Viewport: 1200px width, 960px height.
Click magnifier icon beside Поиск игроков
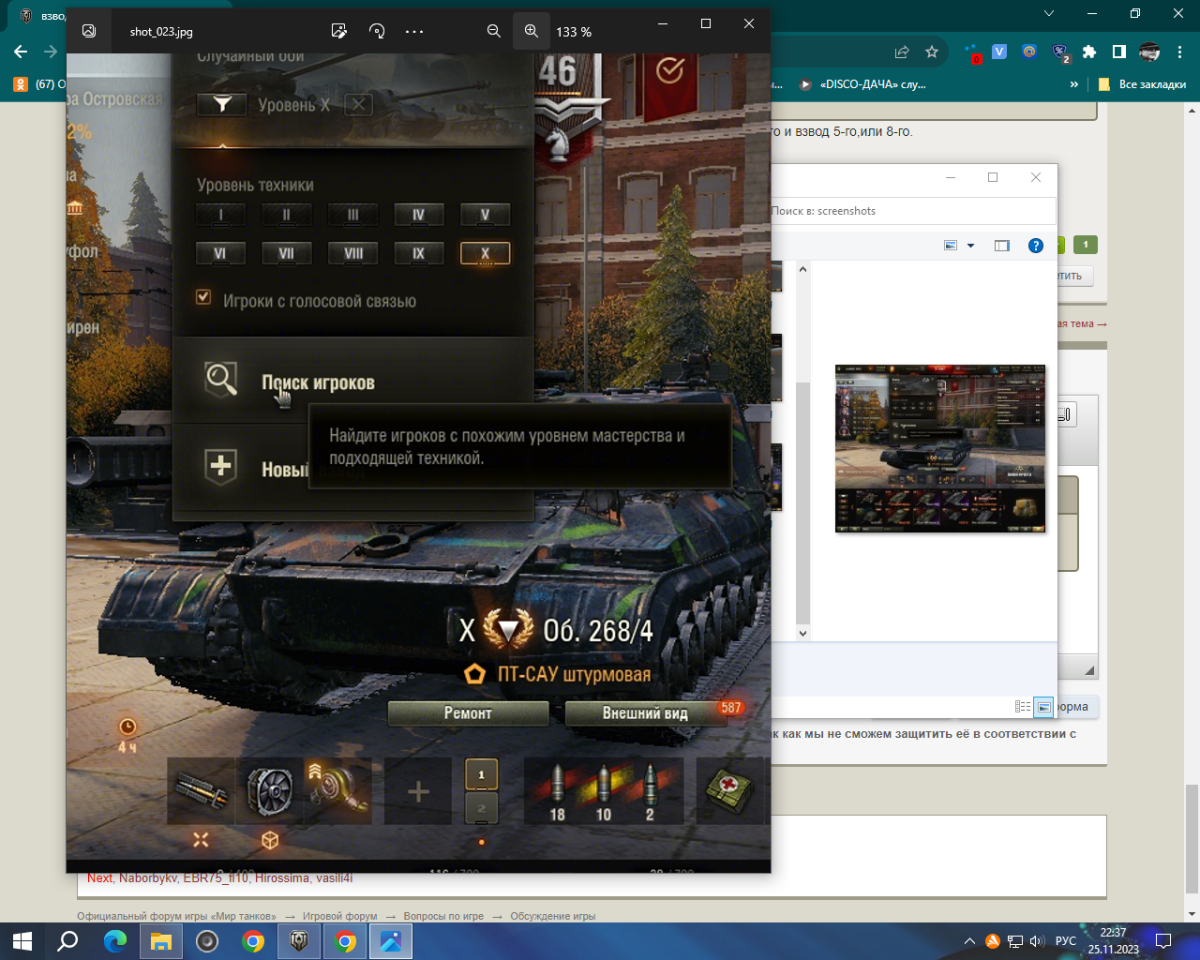pos(221,380)
